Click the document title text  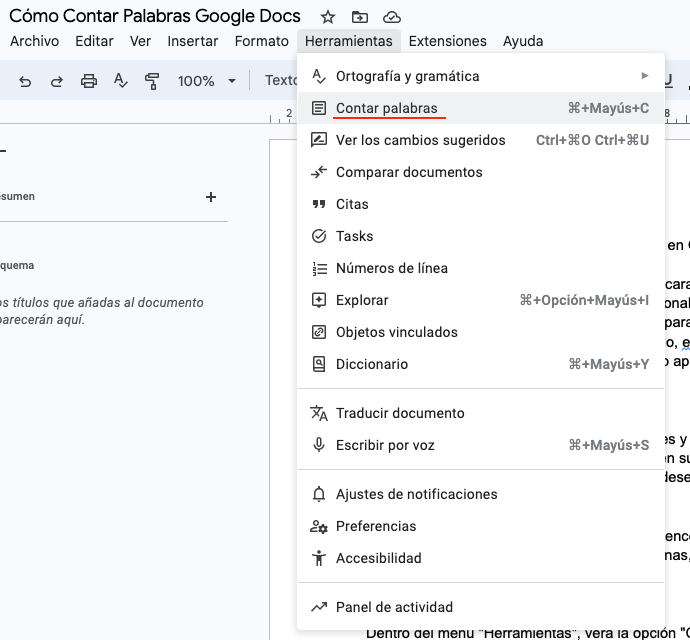click(x=154, y=16)
